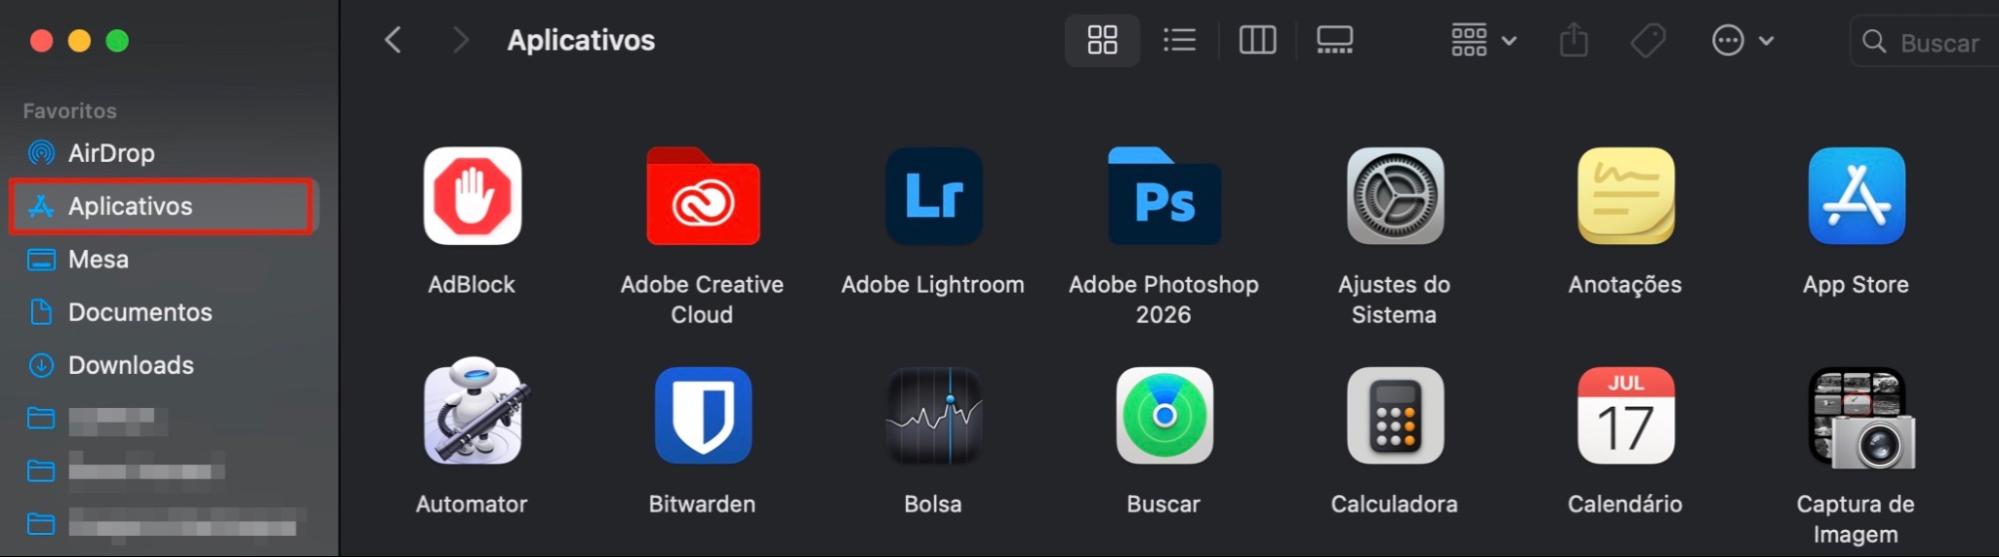Screen dimensions: 1999x557
Task: Go back with the left arrow
Action: pos(393,40)
